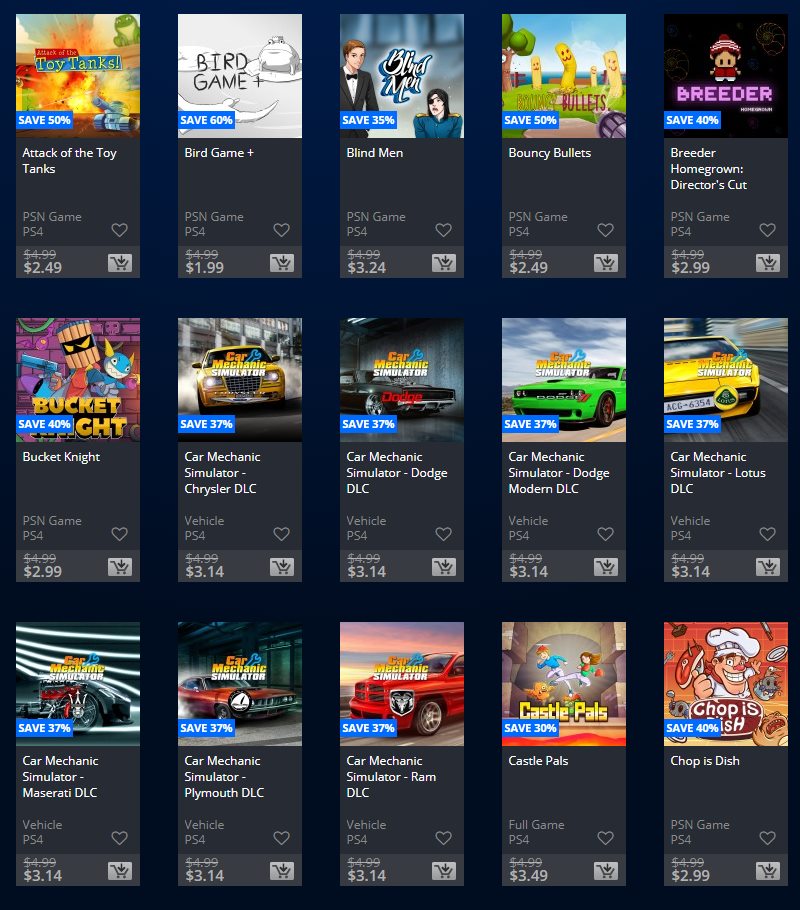Toggle wishlist heart for Maserati DLC
Viewport: 800px width, 910px height.
[x=120, y=838]
